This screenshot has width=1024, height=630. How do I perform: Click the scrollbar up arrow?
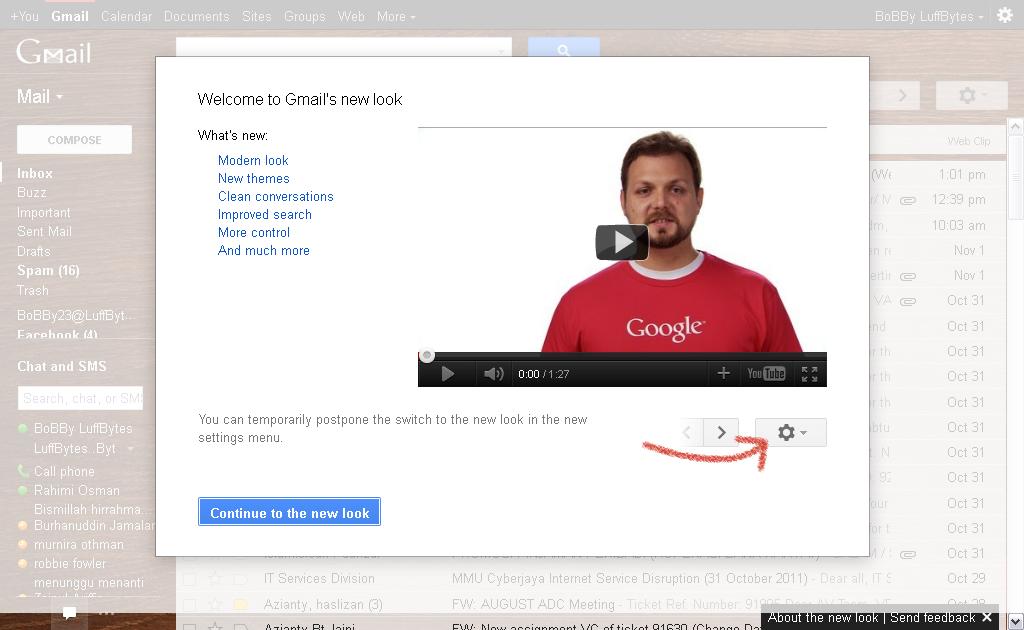(x=1015, y=126)
